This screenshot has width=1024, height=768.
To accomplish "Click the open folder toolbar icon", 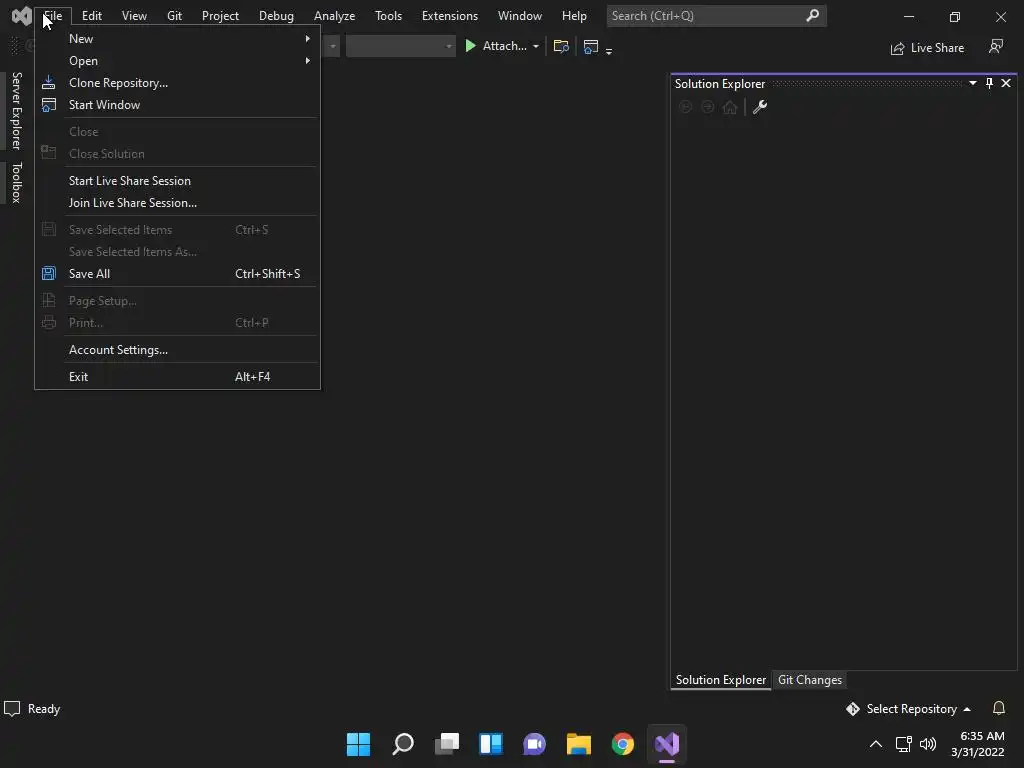I will 561,46.
